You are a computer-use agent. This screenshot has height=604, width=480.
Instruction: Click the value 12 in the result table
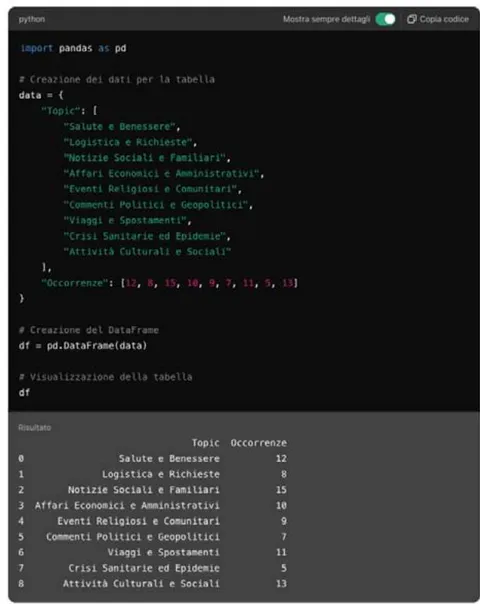281,459
